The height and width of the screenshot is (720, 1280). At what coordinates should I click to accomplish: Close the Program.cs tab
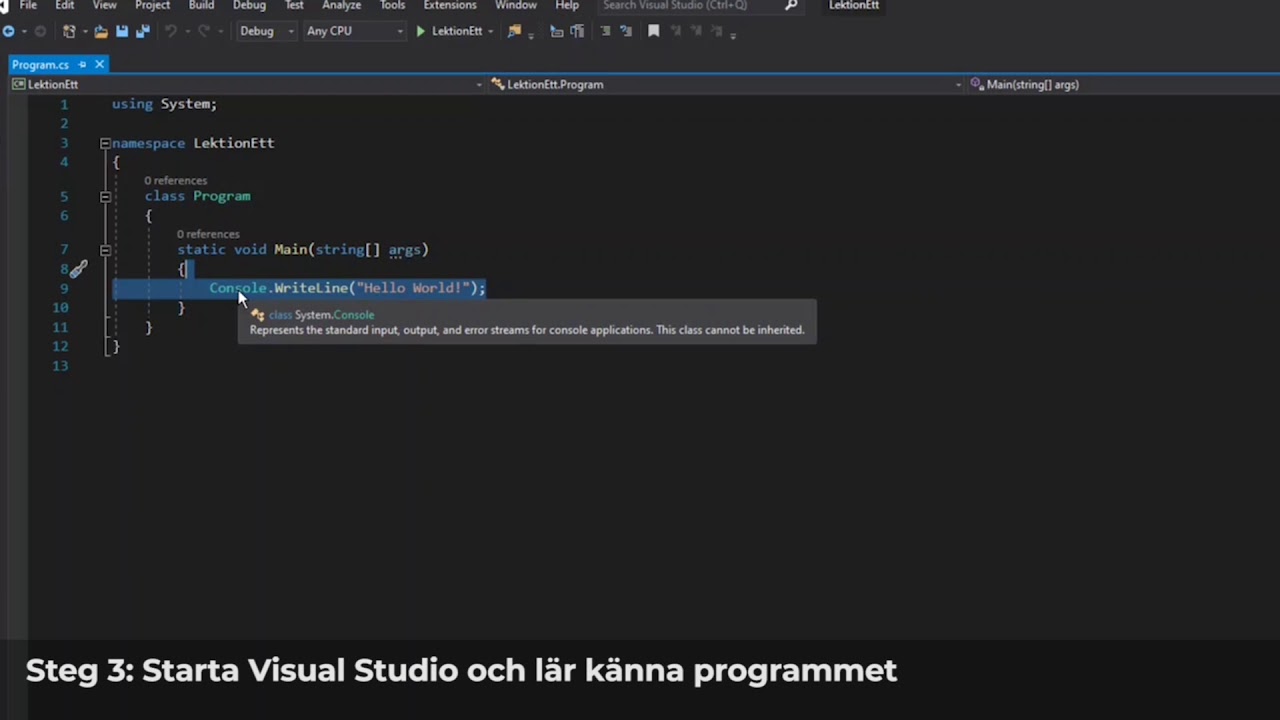tap(99, 64)
